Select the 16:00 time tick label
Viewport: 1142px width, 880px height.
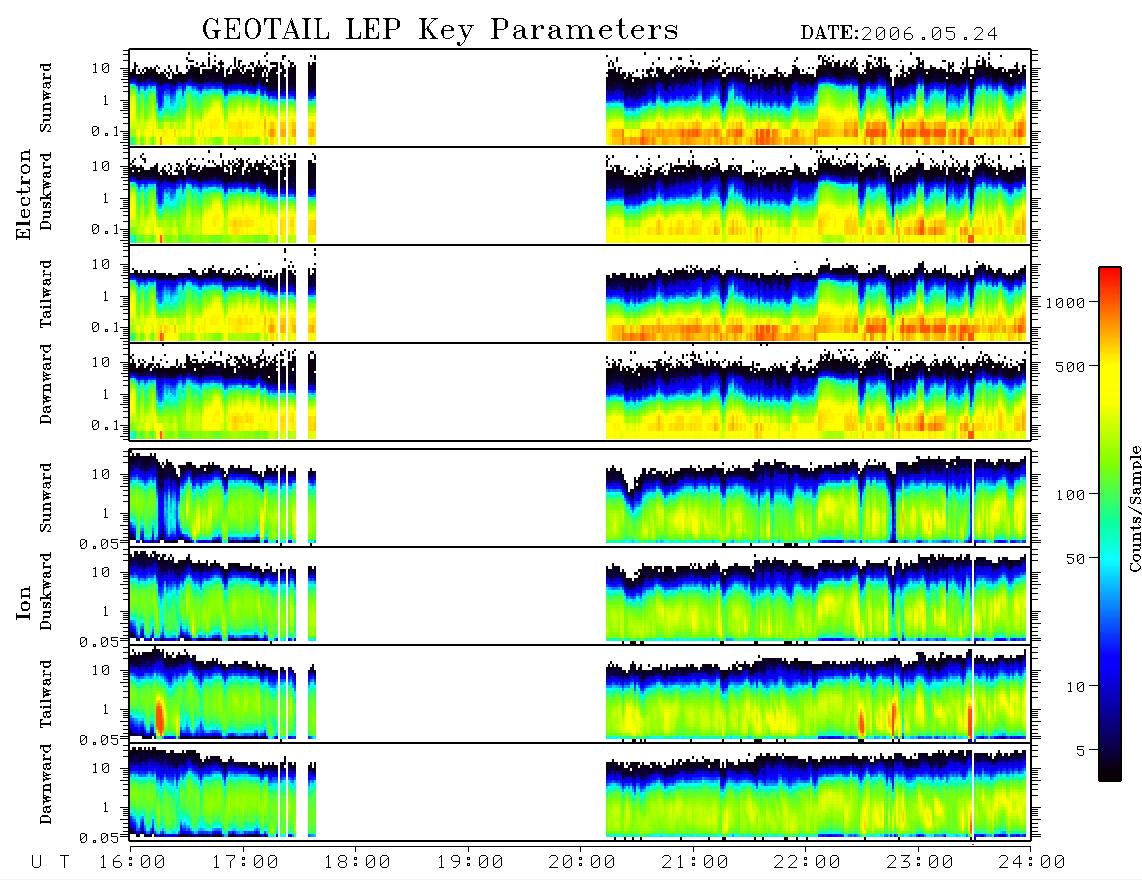coord(133,863)
